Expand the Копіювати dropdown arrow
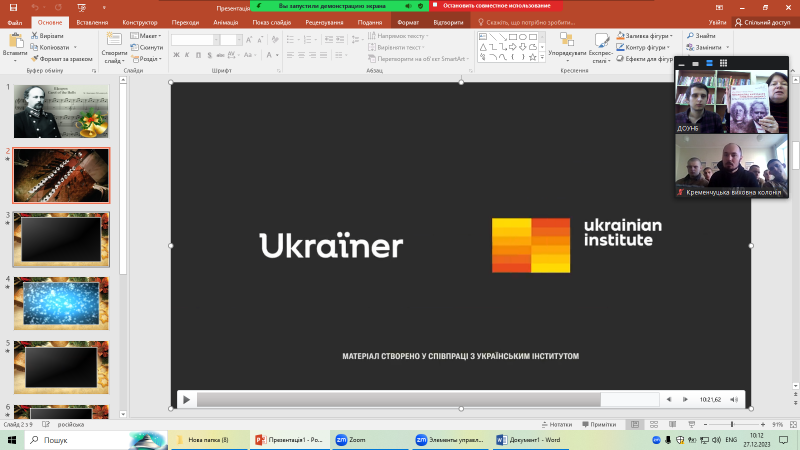 point(76,47)
